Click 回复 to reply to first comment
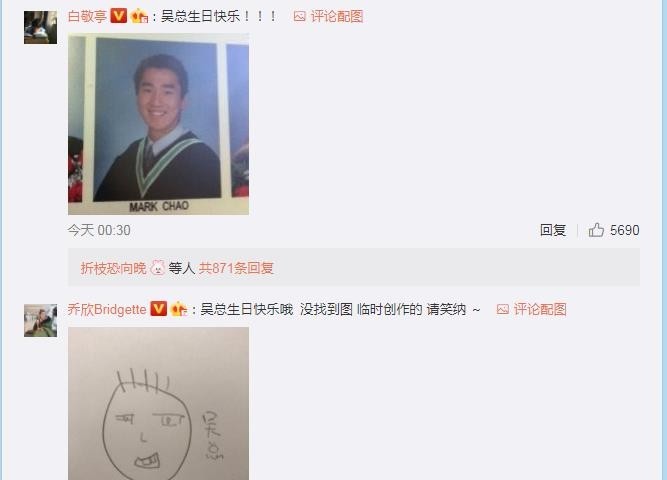Viewport: 667px width, 480px height. [x=553, y=230]
